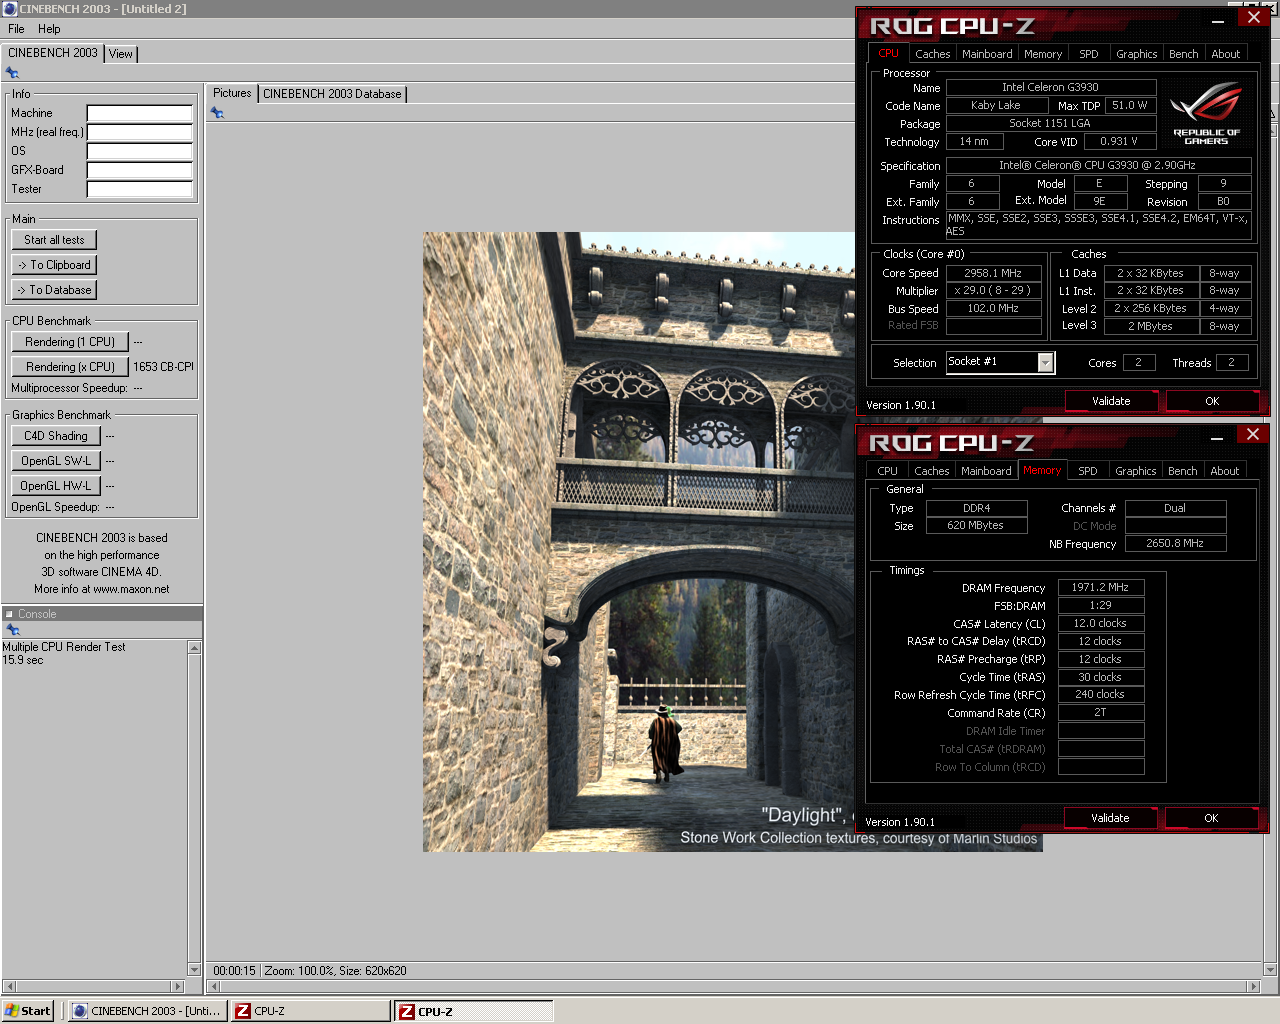The width and height of the screenshot is (1280, 1024).
Task: Click the GFX-Board input field
Action: click(139, 170)
